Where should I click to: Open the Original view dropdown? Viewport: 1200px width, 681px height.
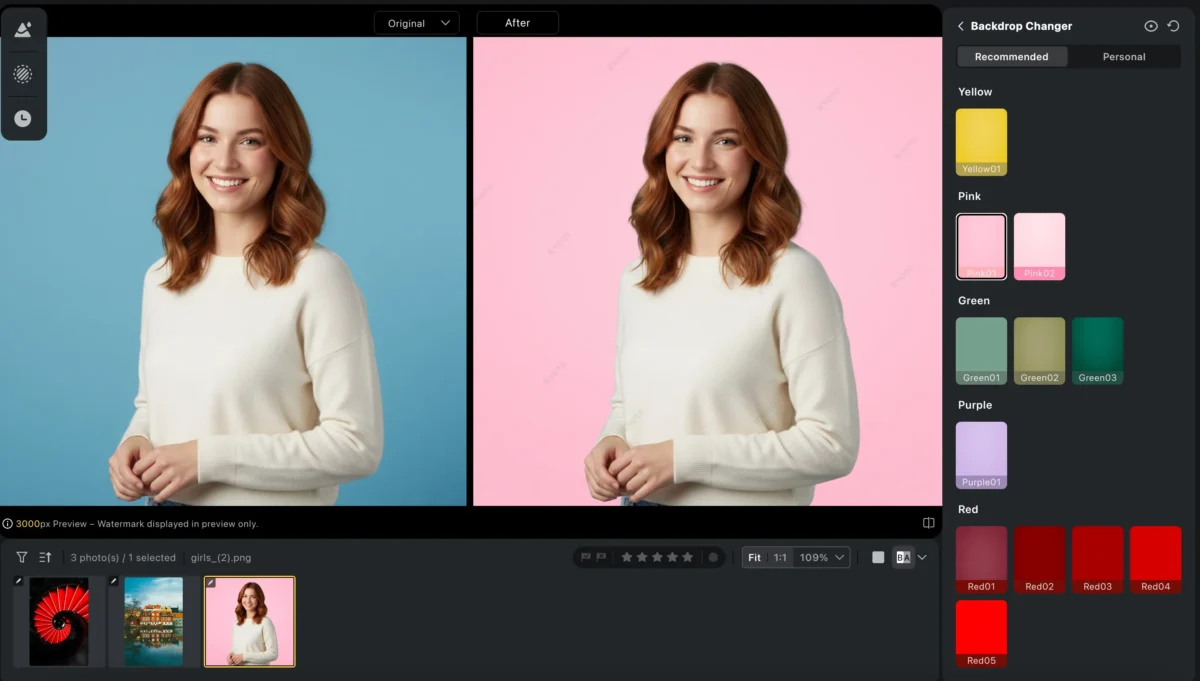pos(417,23)
